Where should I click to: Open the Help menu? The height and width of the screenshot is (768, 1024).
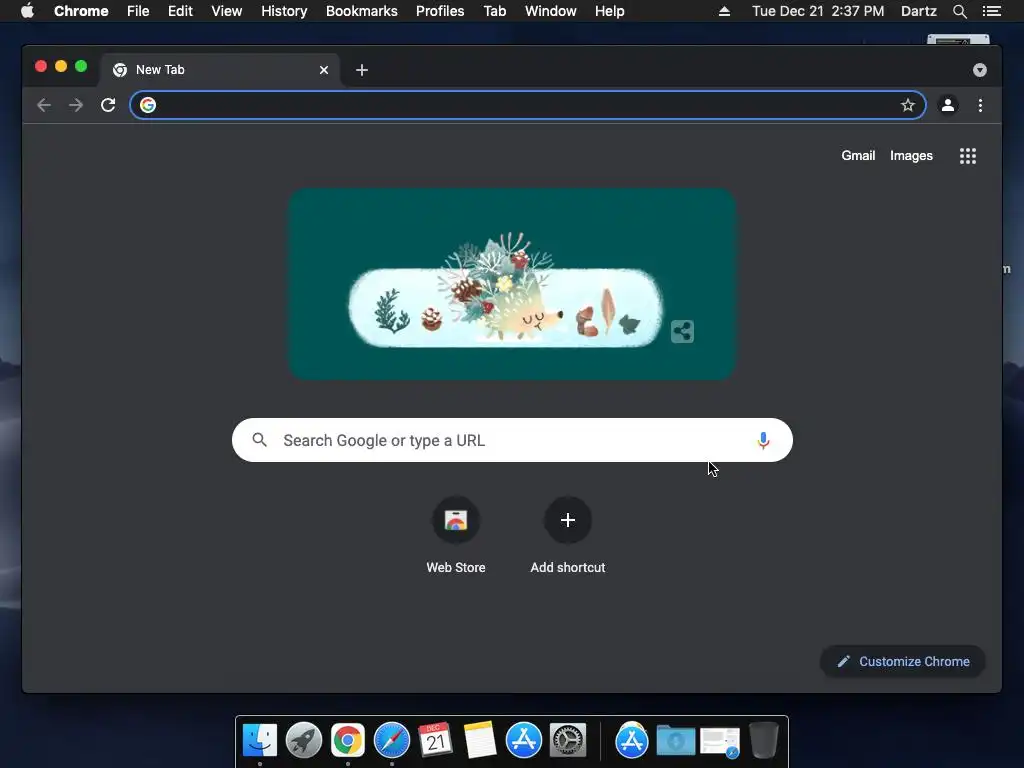pyautogui.click(x=609, y=11)
